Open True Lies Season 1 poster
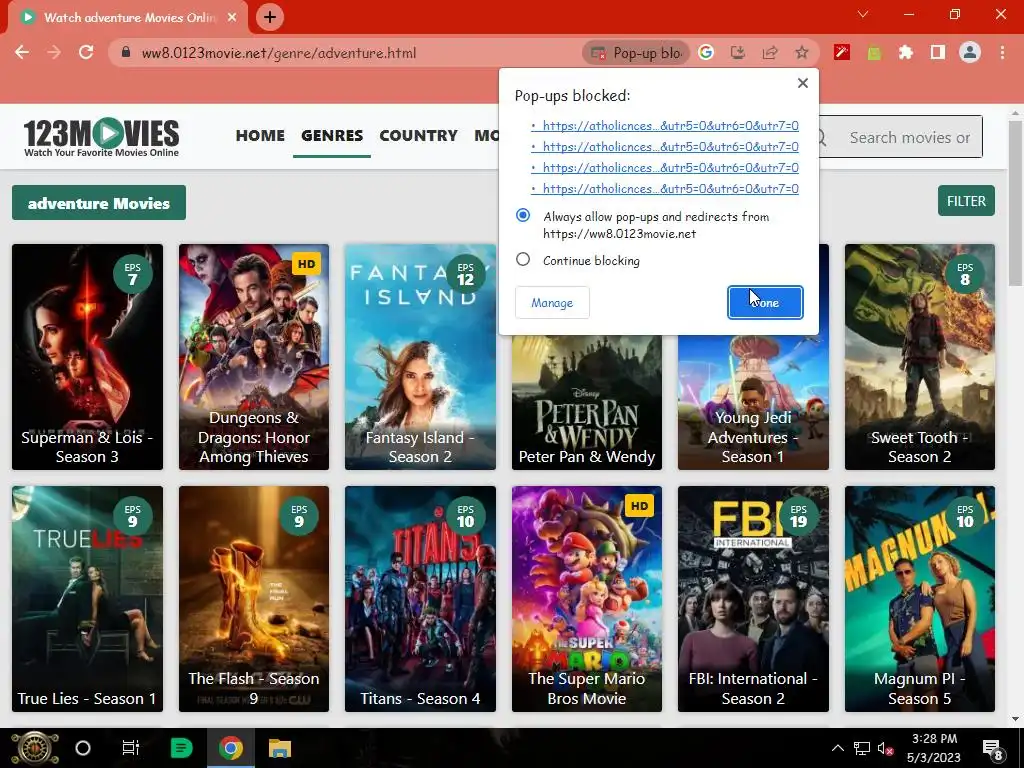 click(x=87, y=599)
